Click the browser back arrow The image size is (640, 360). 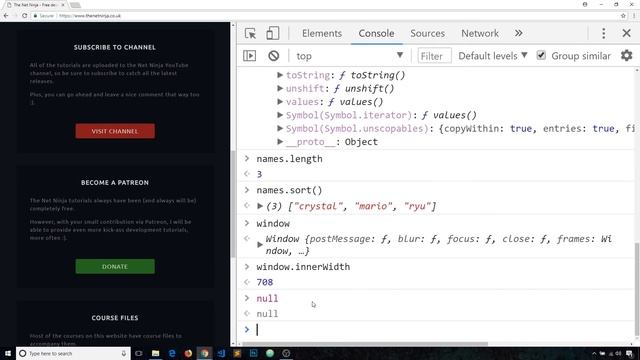point(6,16)
